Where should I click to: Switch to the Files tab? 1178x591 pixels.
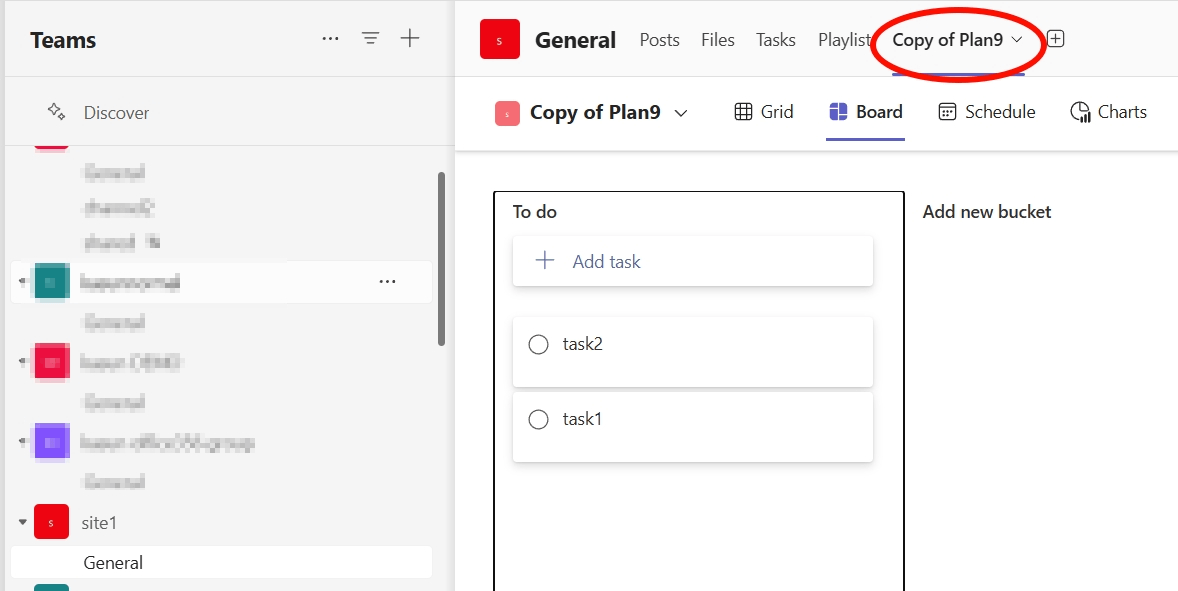tap(718, 40)
